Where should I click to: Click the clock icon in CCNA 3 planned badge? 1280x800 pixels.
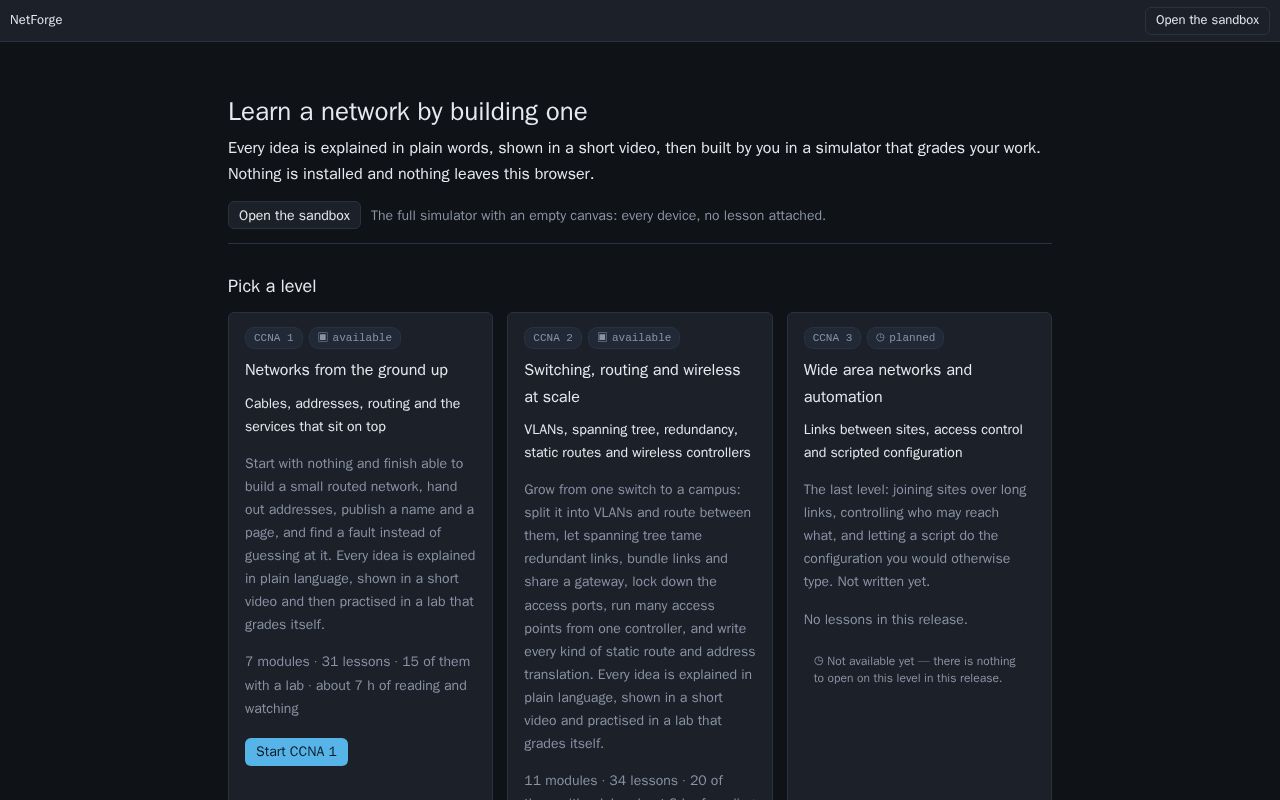tap(880, 337)
